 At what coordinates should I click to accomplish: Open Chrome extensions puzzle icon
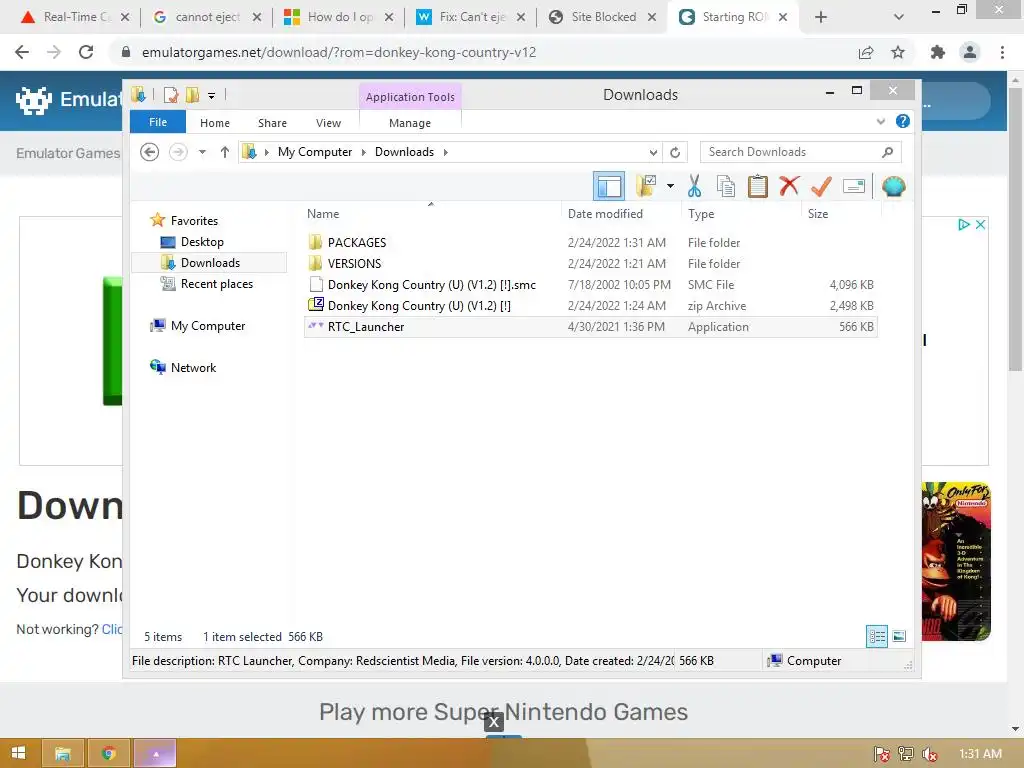(938, 52)
